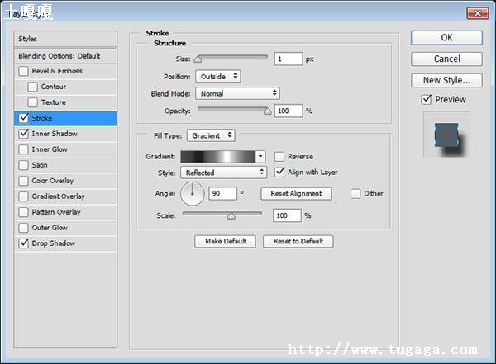Focus the Opacity value field
The image size is (496, 364).
pos(288,111)
